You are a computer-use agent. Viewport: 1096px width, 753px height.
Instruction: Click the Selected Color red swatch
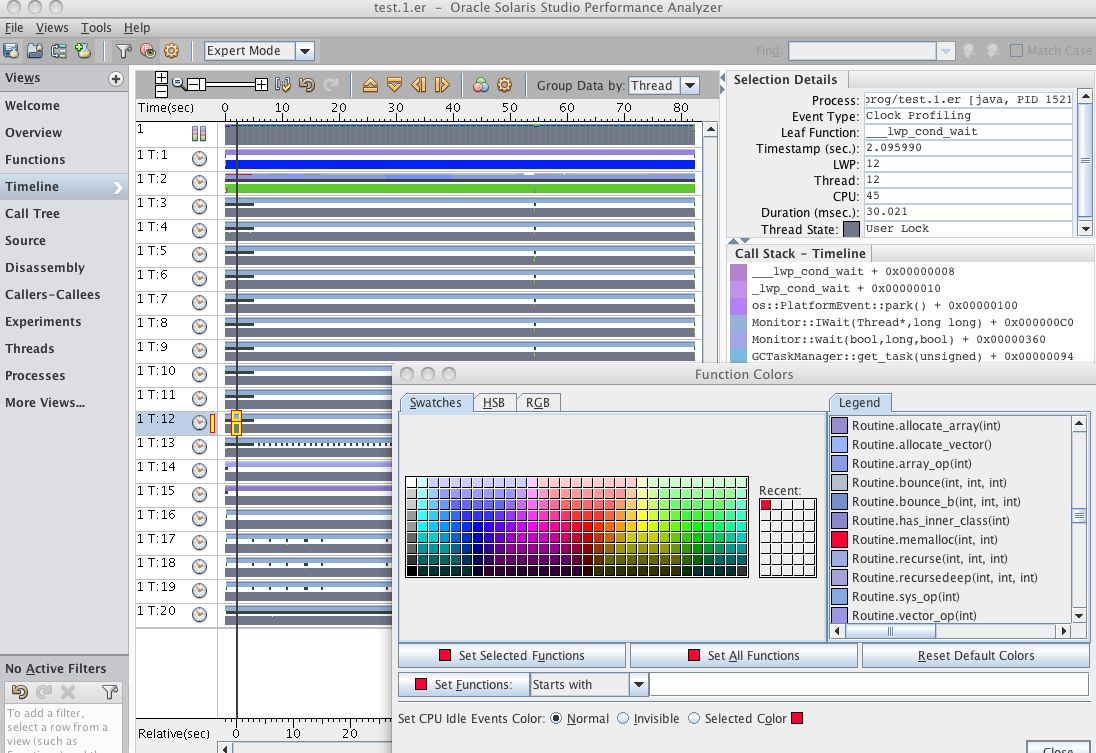797,718
